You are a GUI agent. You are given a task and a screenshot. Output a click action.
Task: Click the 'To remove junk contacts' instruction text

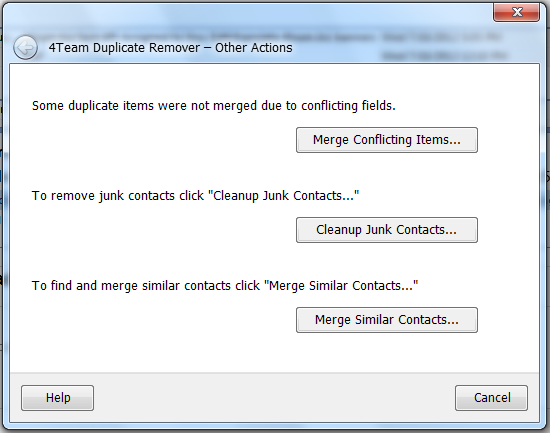(x=195, y=196)
